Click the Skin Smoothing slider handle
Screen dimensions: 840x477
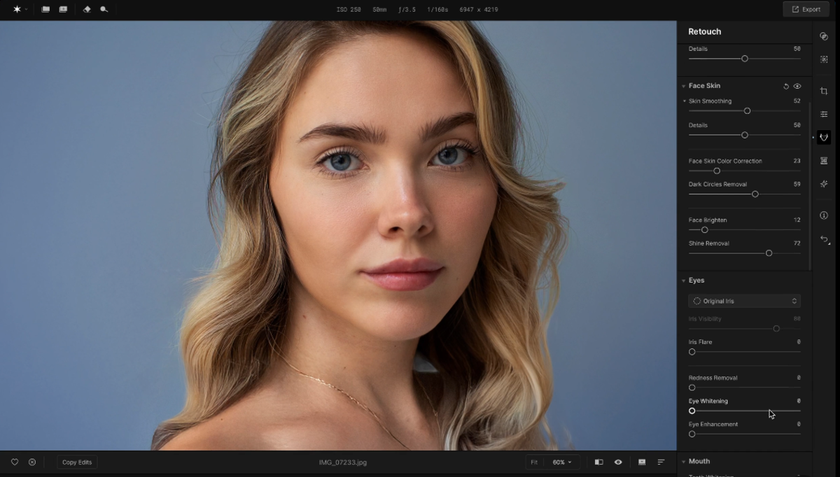[747, 111]
